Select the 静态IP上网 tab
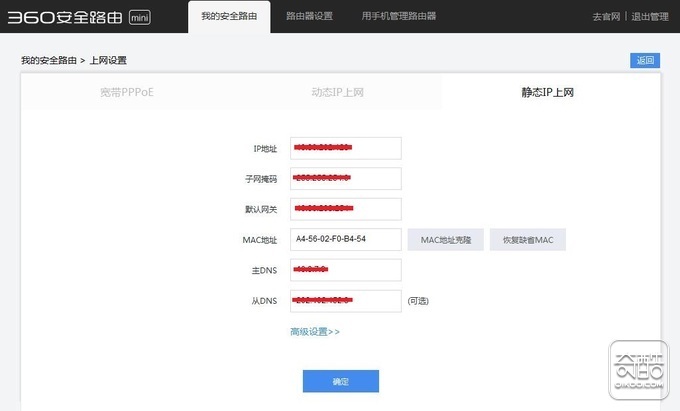The width and height of the screenshot is (680, 411). (x=547, y=92)
